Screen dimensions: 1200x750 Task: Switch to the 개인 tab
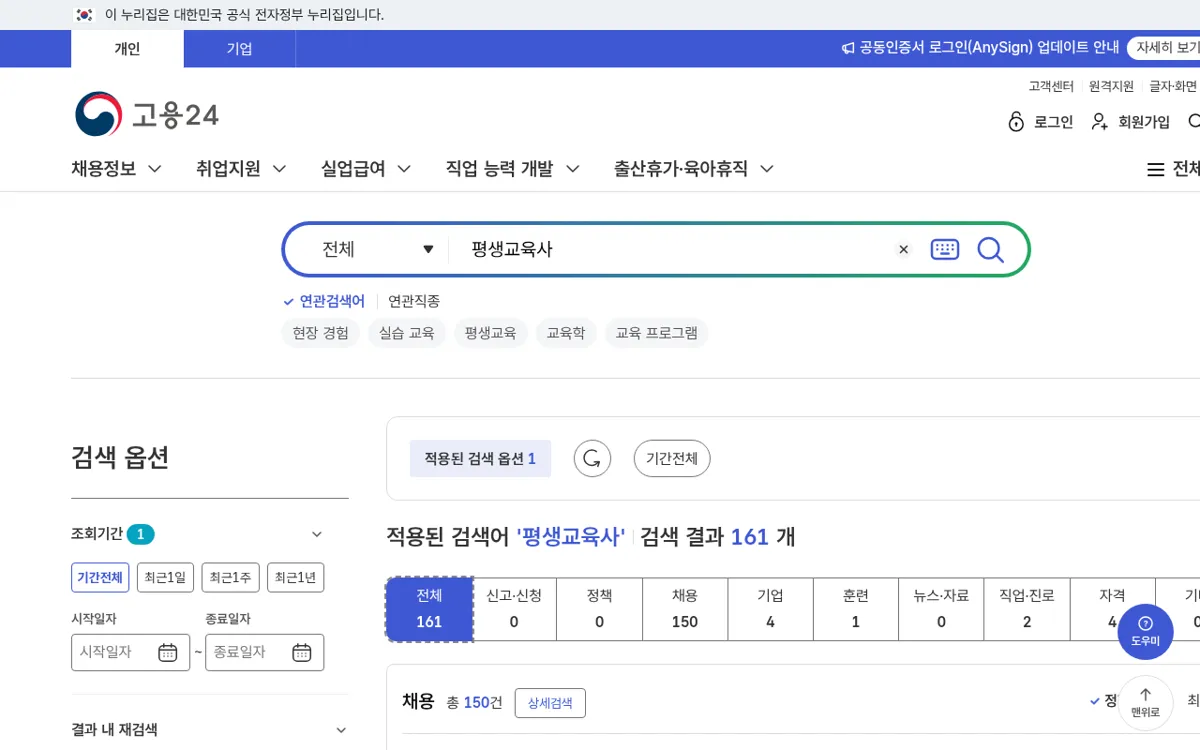coord(127,49)
